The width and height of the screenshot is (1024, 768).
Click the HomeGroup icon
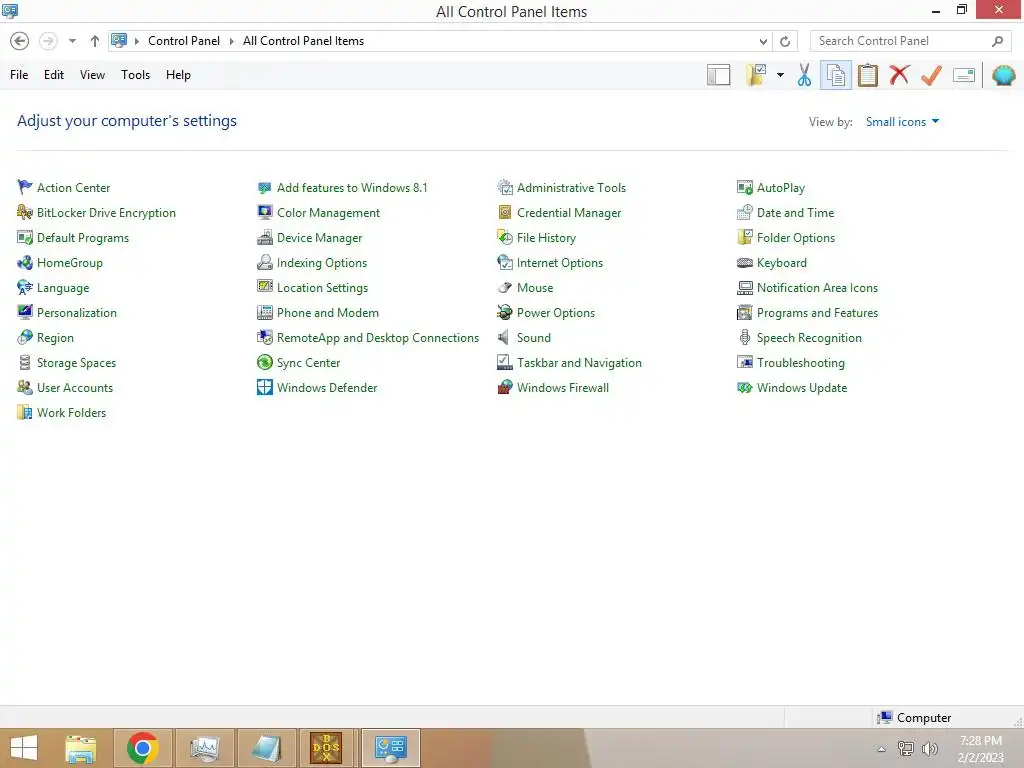coord(25,263)
